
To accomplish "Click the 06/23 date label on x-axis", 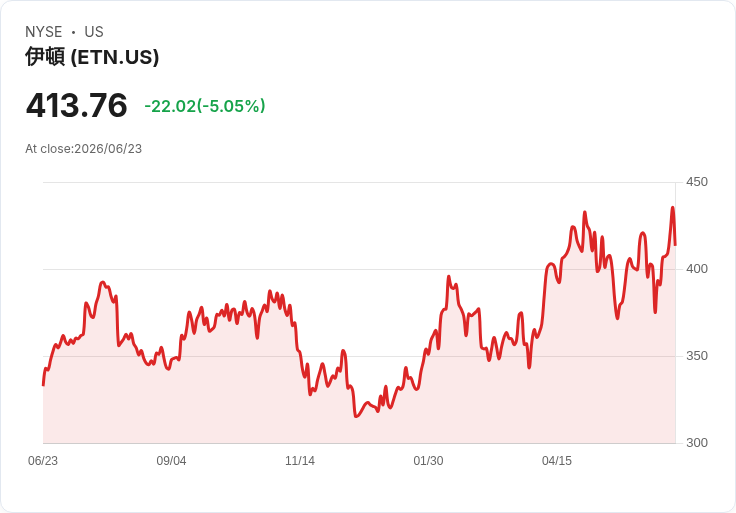I will pyautogui.click(x=43, y=461).
